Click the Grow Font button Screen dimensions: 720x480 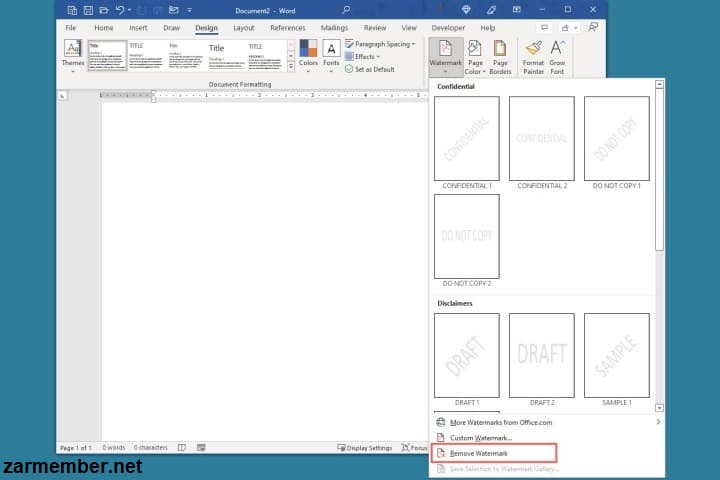(x=557, y=57)
